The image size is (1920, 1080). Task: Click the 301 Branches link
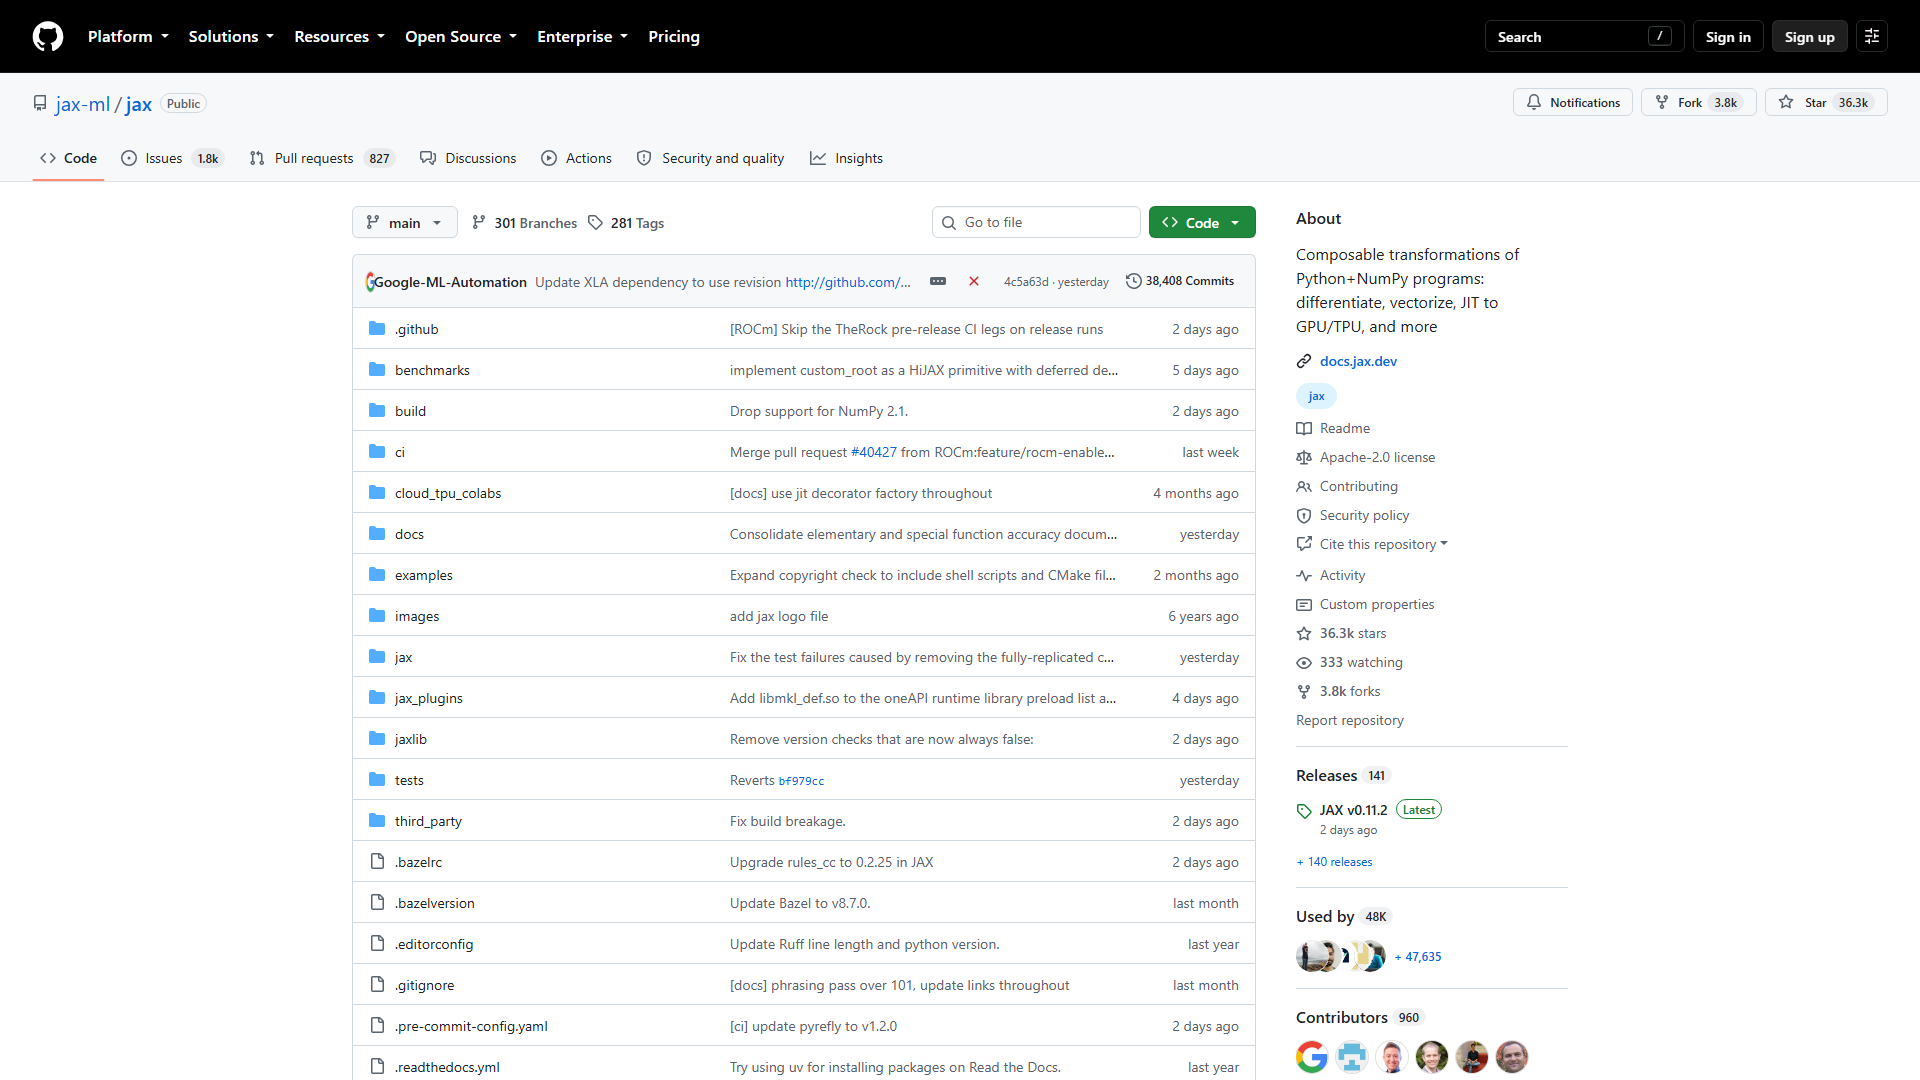pyautogui.click(x=524, y=222)
